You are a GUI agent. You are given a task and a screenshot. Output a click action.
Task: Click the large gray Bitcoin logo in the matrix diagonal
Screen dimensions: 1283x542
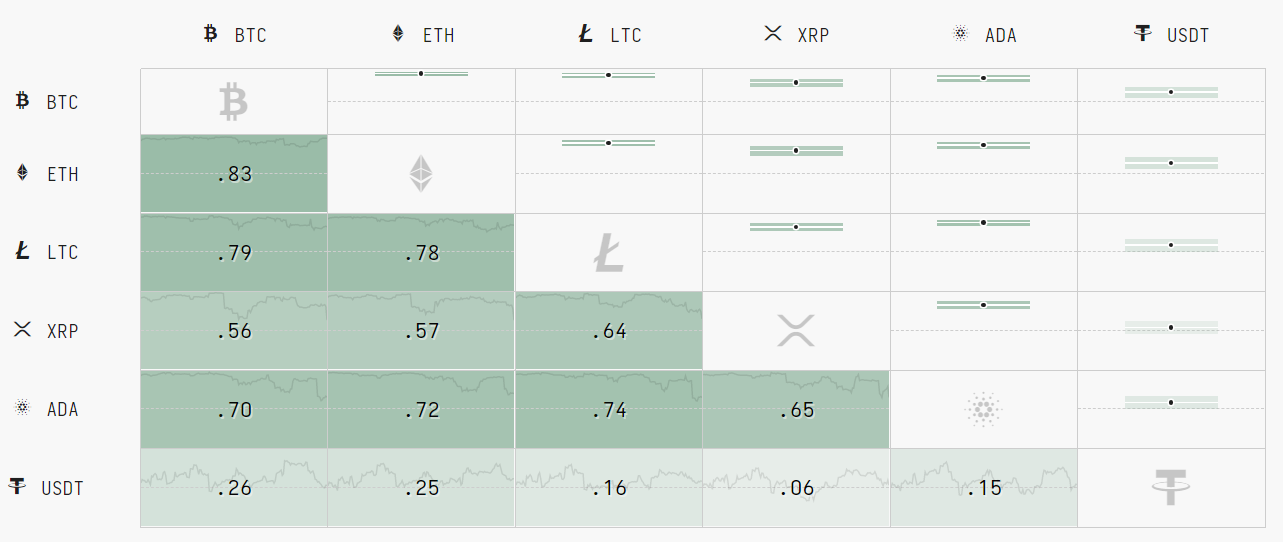(x=233, y=102)
